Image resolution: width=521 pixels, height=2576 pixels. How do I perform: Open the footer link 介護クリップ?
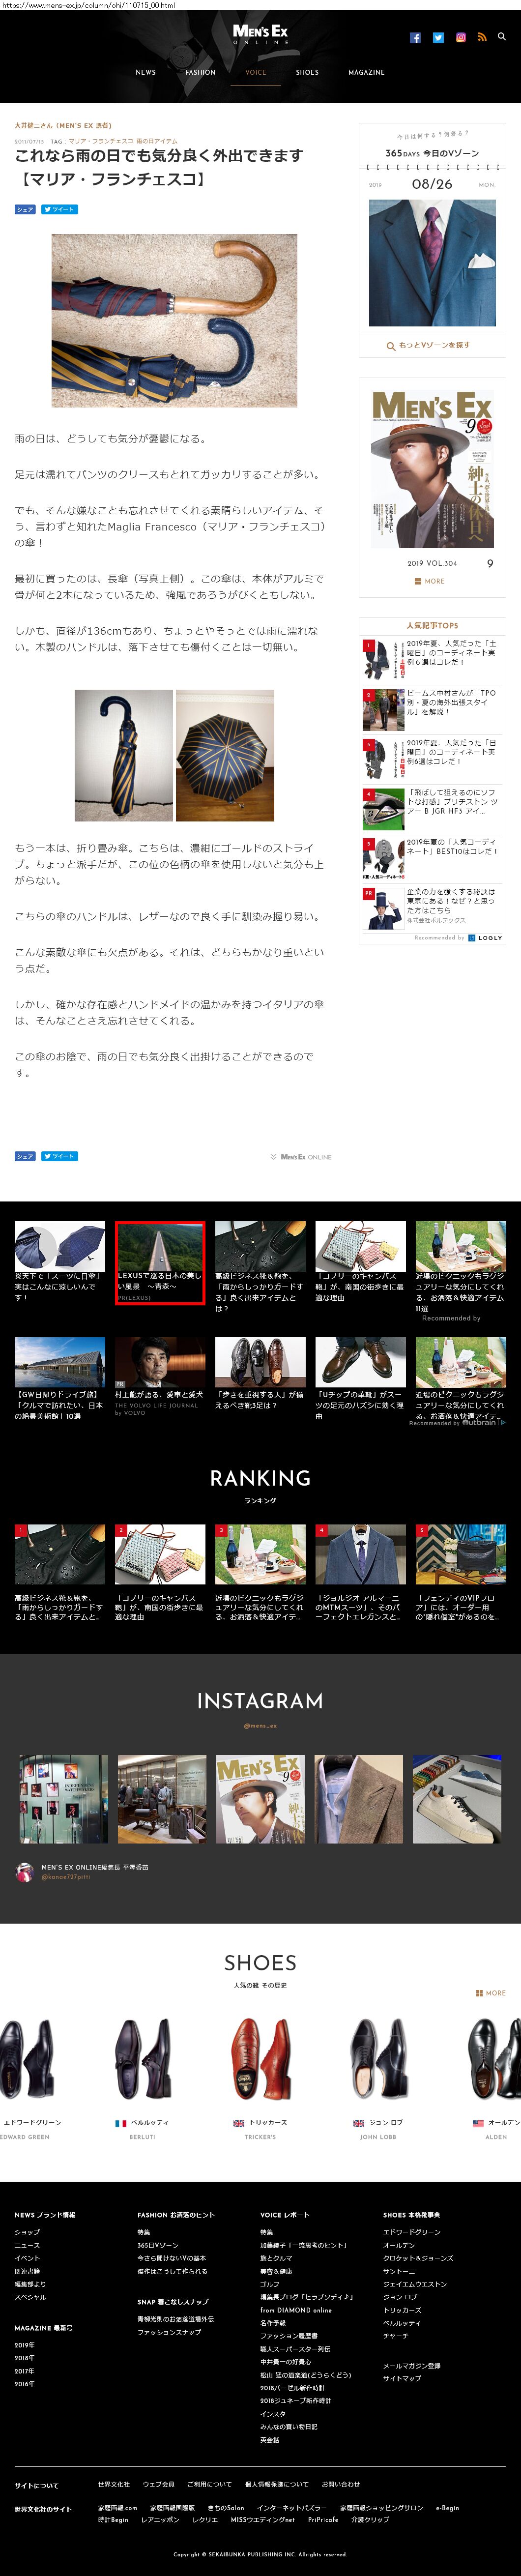pos(370,2520)
